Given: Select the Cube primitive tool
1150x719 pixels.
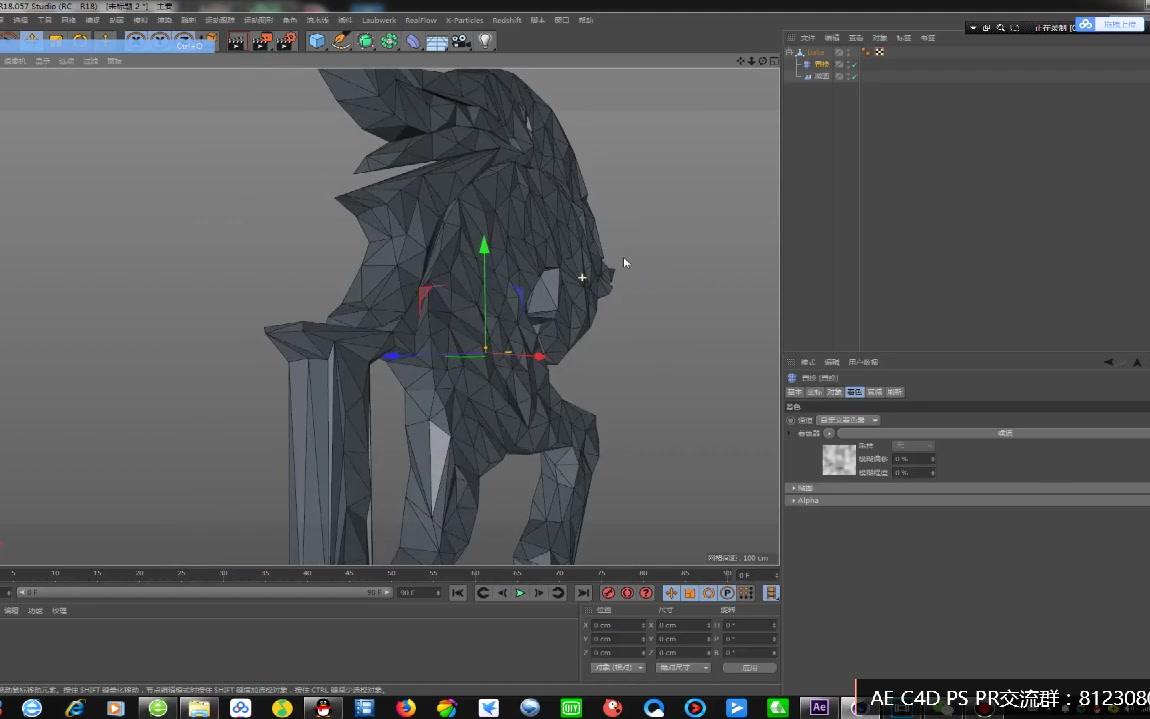Looking at the screenshot, I should (317, 41).
